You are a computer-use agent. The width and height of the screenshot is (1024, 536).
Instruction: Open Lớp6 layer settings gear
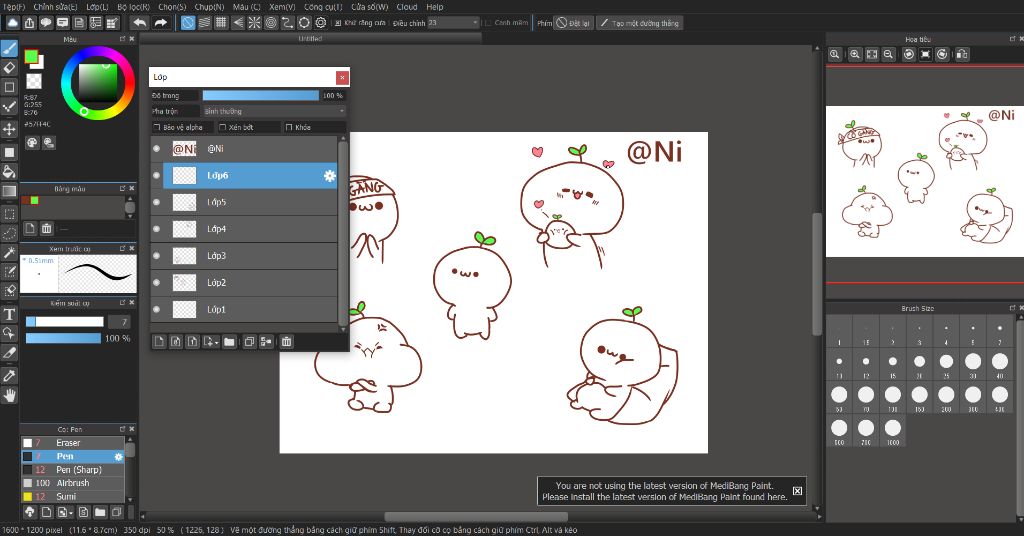(330, 176)
